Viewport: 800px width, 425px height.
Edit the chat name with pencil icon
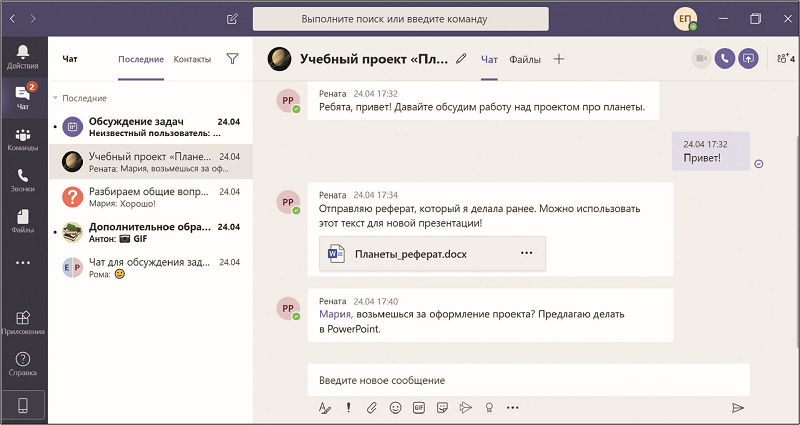(x=461, y=59)
